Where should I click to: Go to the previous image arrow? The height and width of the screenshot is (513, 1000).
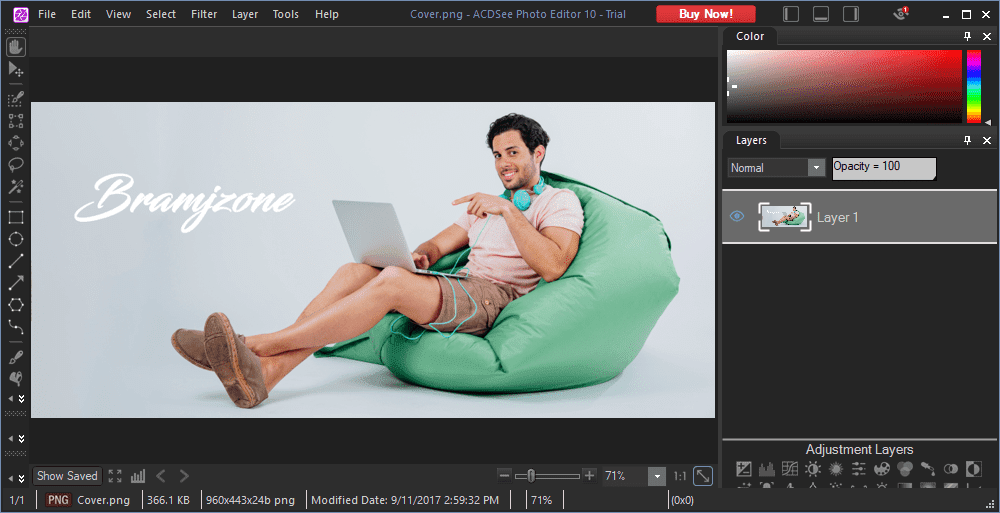tap(161, 476)
